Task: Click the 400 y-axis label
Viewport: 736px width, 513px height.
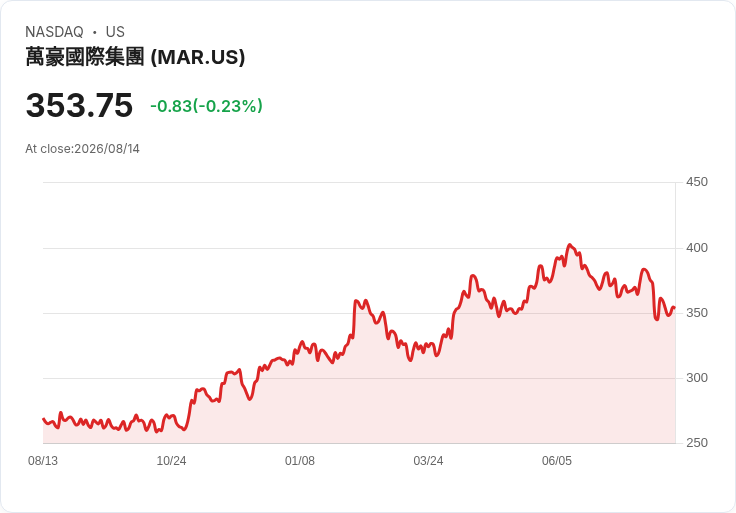Action: tap(697, 248)
